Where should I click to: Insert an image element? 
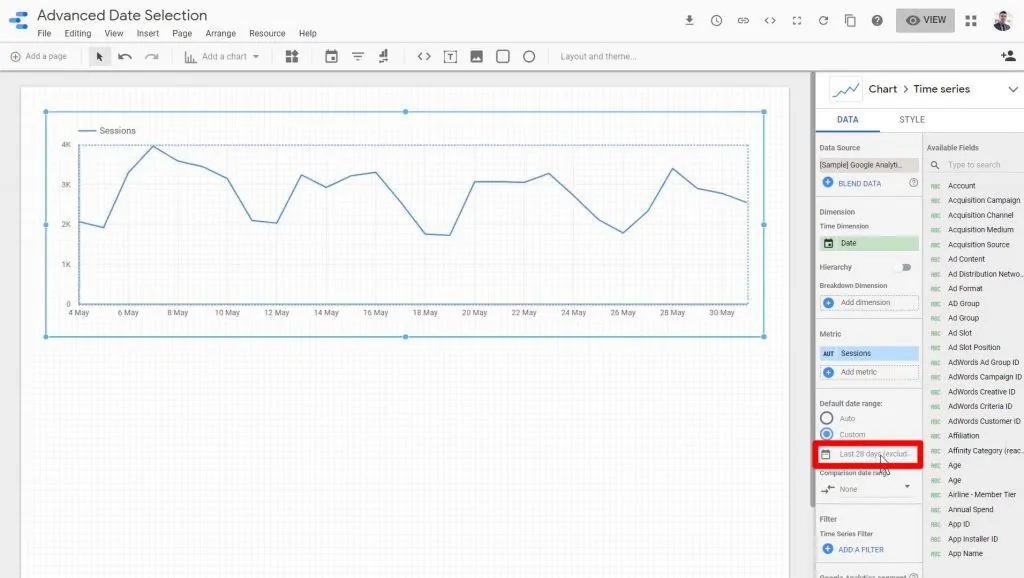pos(476,57)
